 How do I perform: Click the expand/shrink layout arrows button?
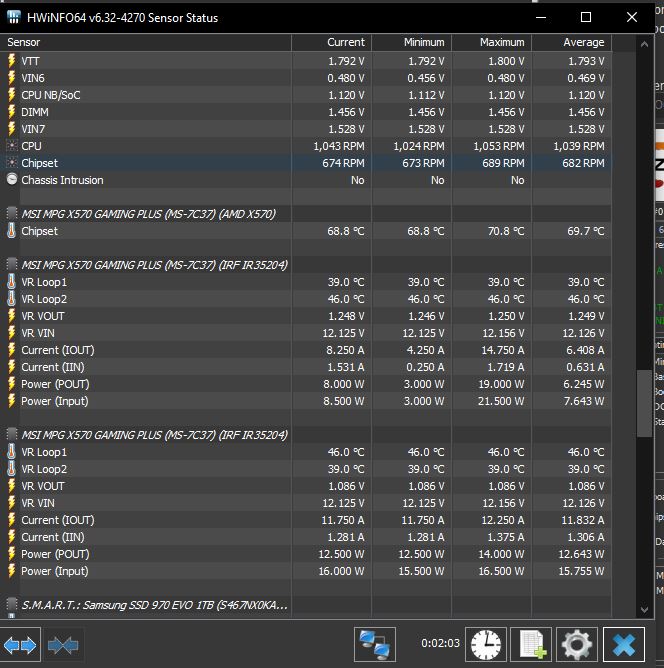20,645
